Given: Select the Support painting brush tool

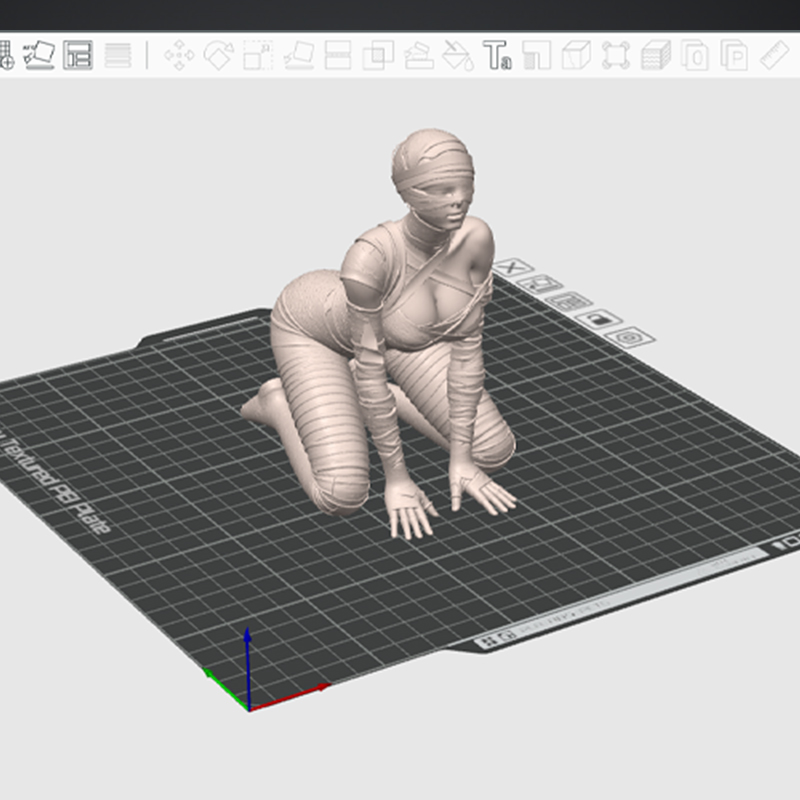Looking at the screenshot, I should pyautogui.click(x=419, y=55).
